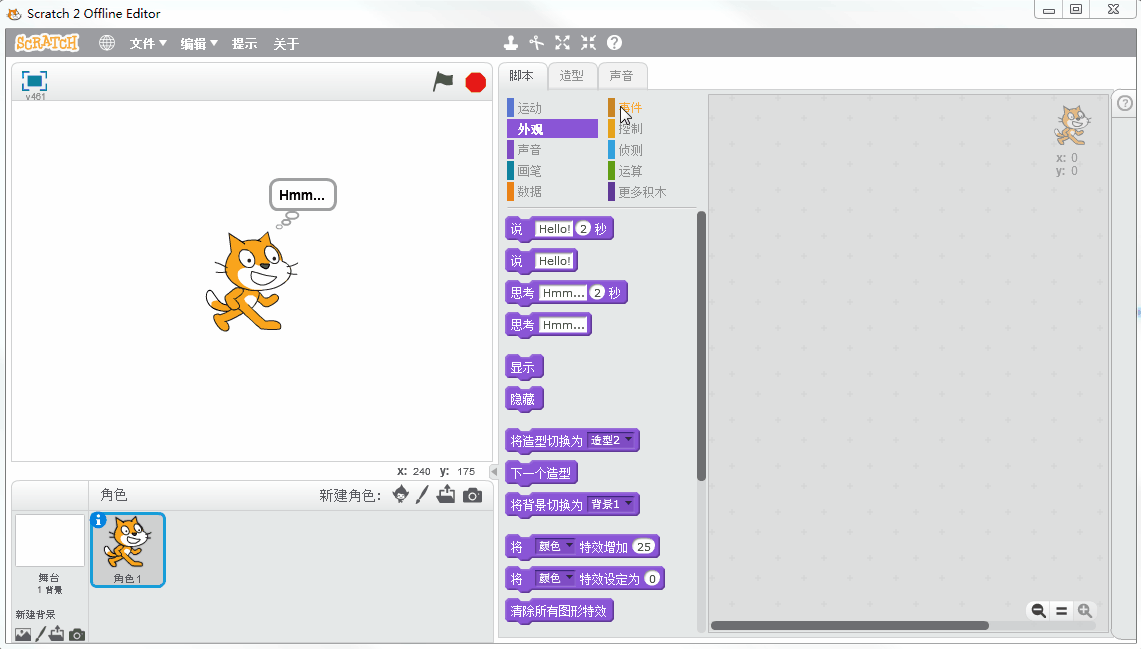Image resolution: width=1141 pixels, height=649 pixels.
Task: Click the blocks palette vertical scrollbar
Action: 701,346
